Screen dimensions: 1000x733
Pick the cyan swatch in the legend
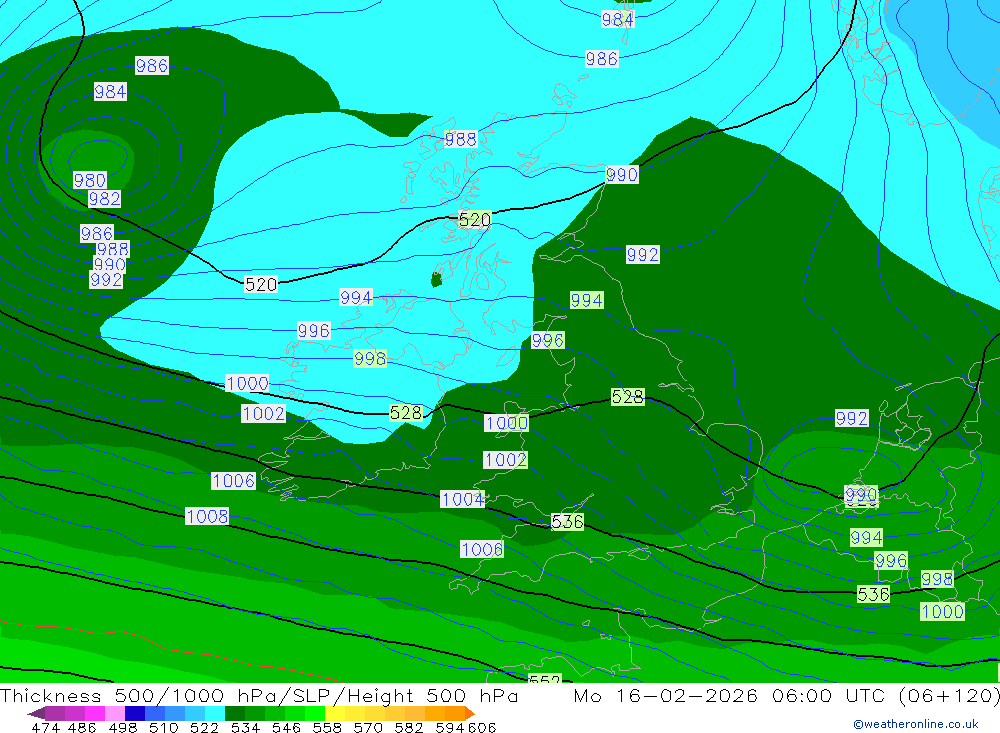[x=215, y=713]
